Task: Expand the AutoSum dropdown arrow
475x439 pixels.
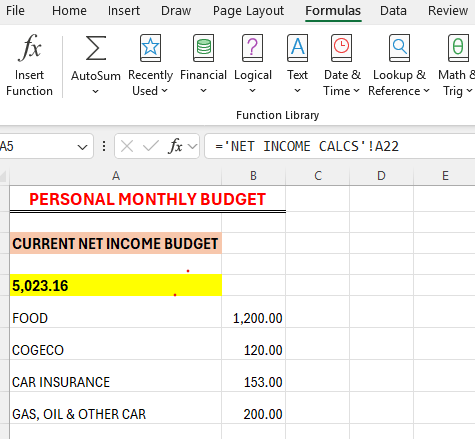Action: pos(96,91)
